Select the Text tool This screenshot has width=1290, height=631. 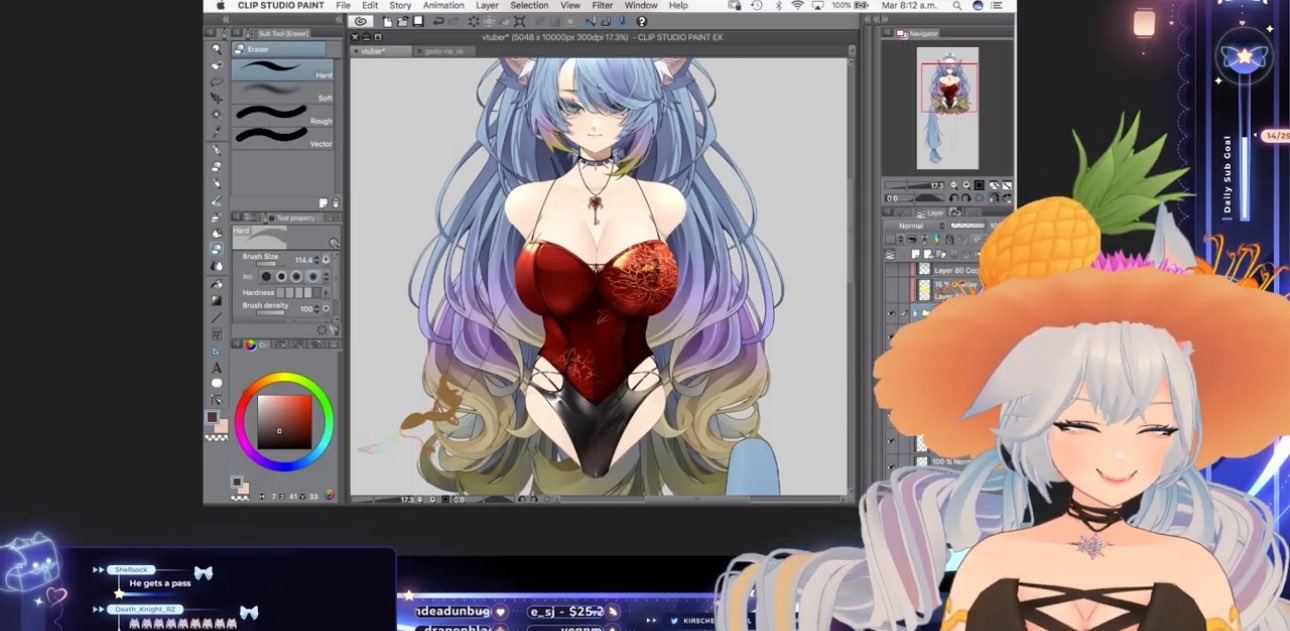click(216, 368)
